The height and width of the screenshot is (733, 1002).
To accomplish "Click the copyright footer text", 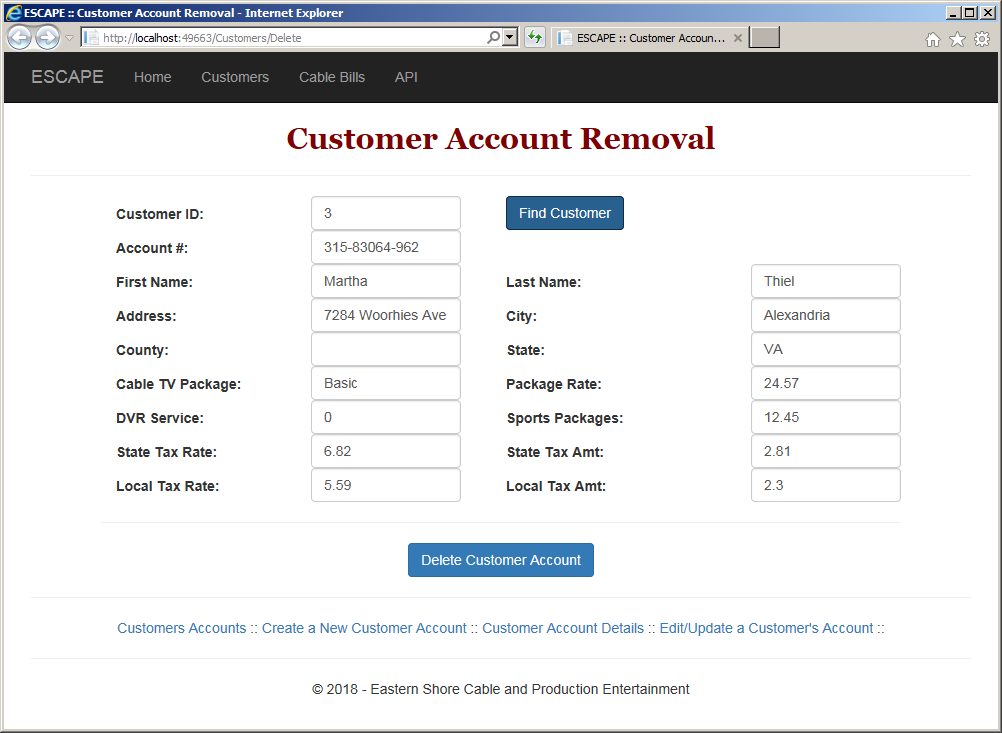I will pos(501,689).
